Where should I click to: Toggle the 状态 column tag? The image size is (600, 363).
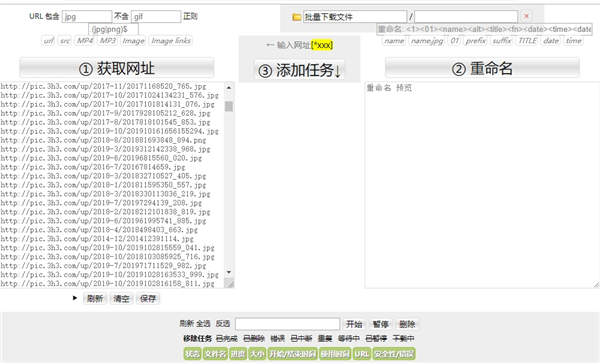pyautogui.click(x=192, y=354)
